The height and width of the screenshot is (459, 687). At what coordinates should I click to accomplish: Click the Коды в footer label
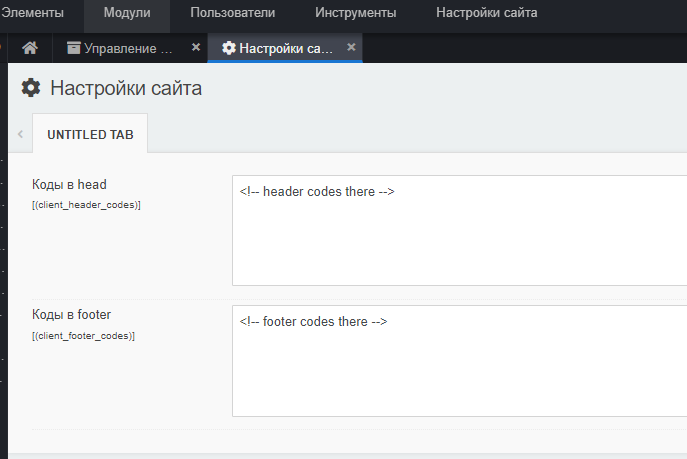71,315
